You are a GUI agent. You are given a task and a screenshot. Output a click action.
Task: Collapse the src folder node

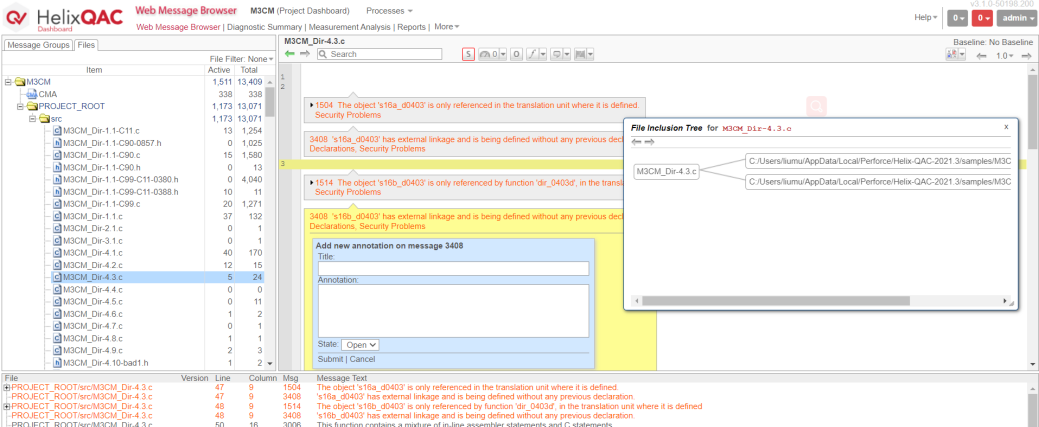click(31, 118)
